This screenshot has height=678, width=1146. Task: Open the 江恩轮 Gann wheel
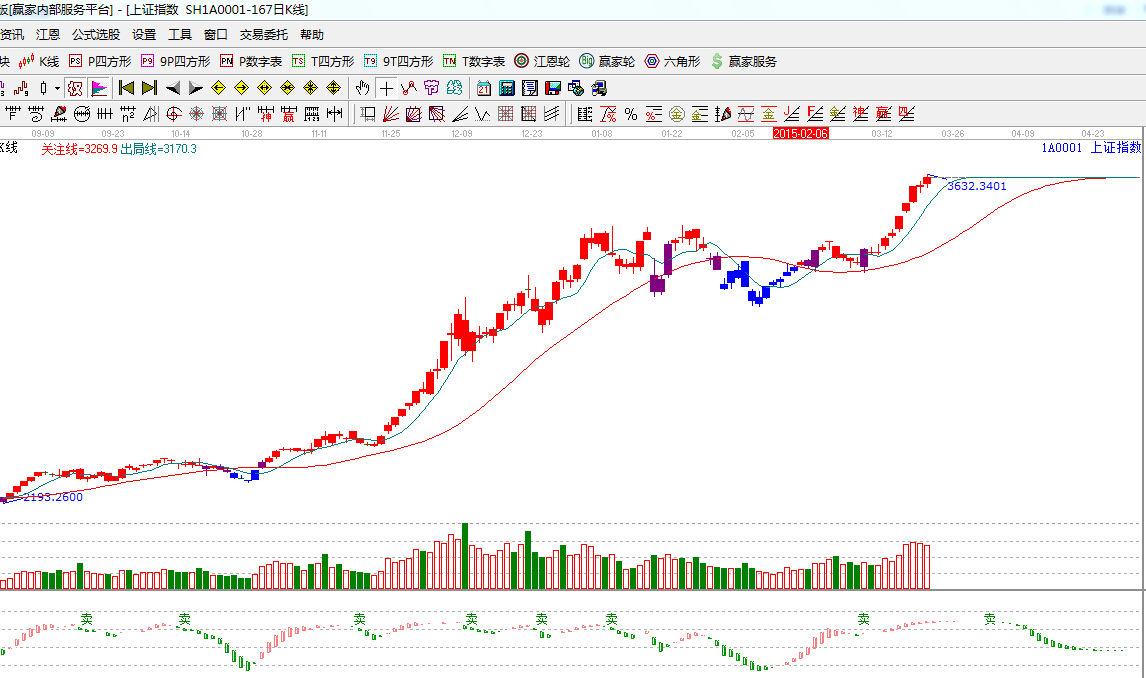point(542,61)
